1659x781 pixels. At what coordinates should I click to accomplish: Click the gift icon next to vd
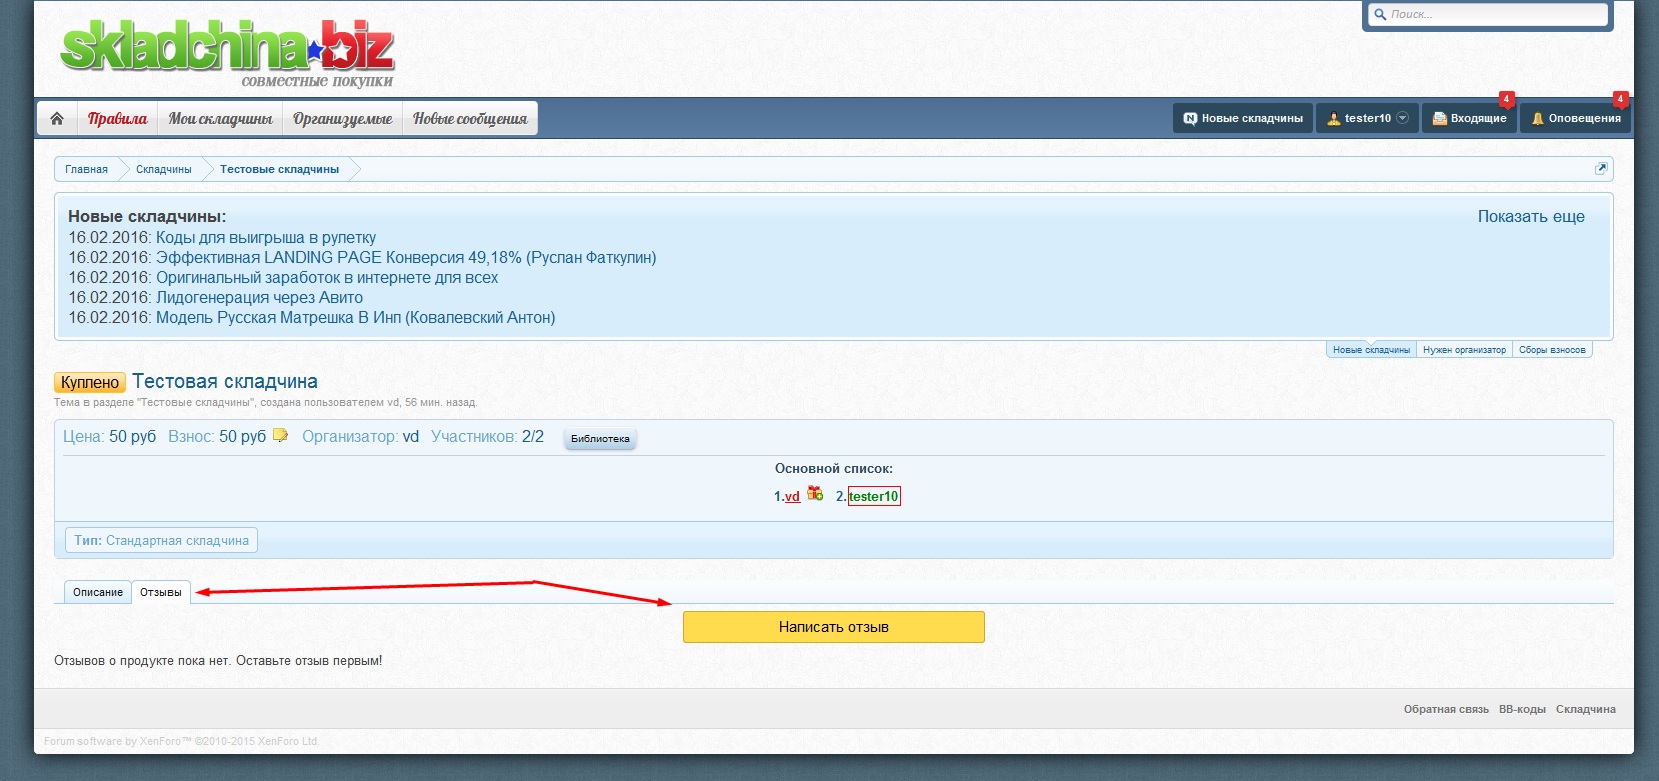point(815,494)
